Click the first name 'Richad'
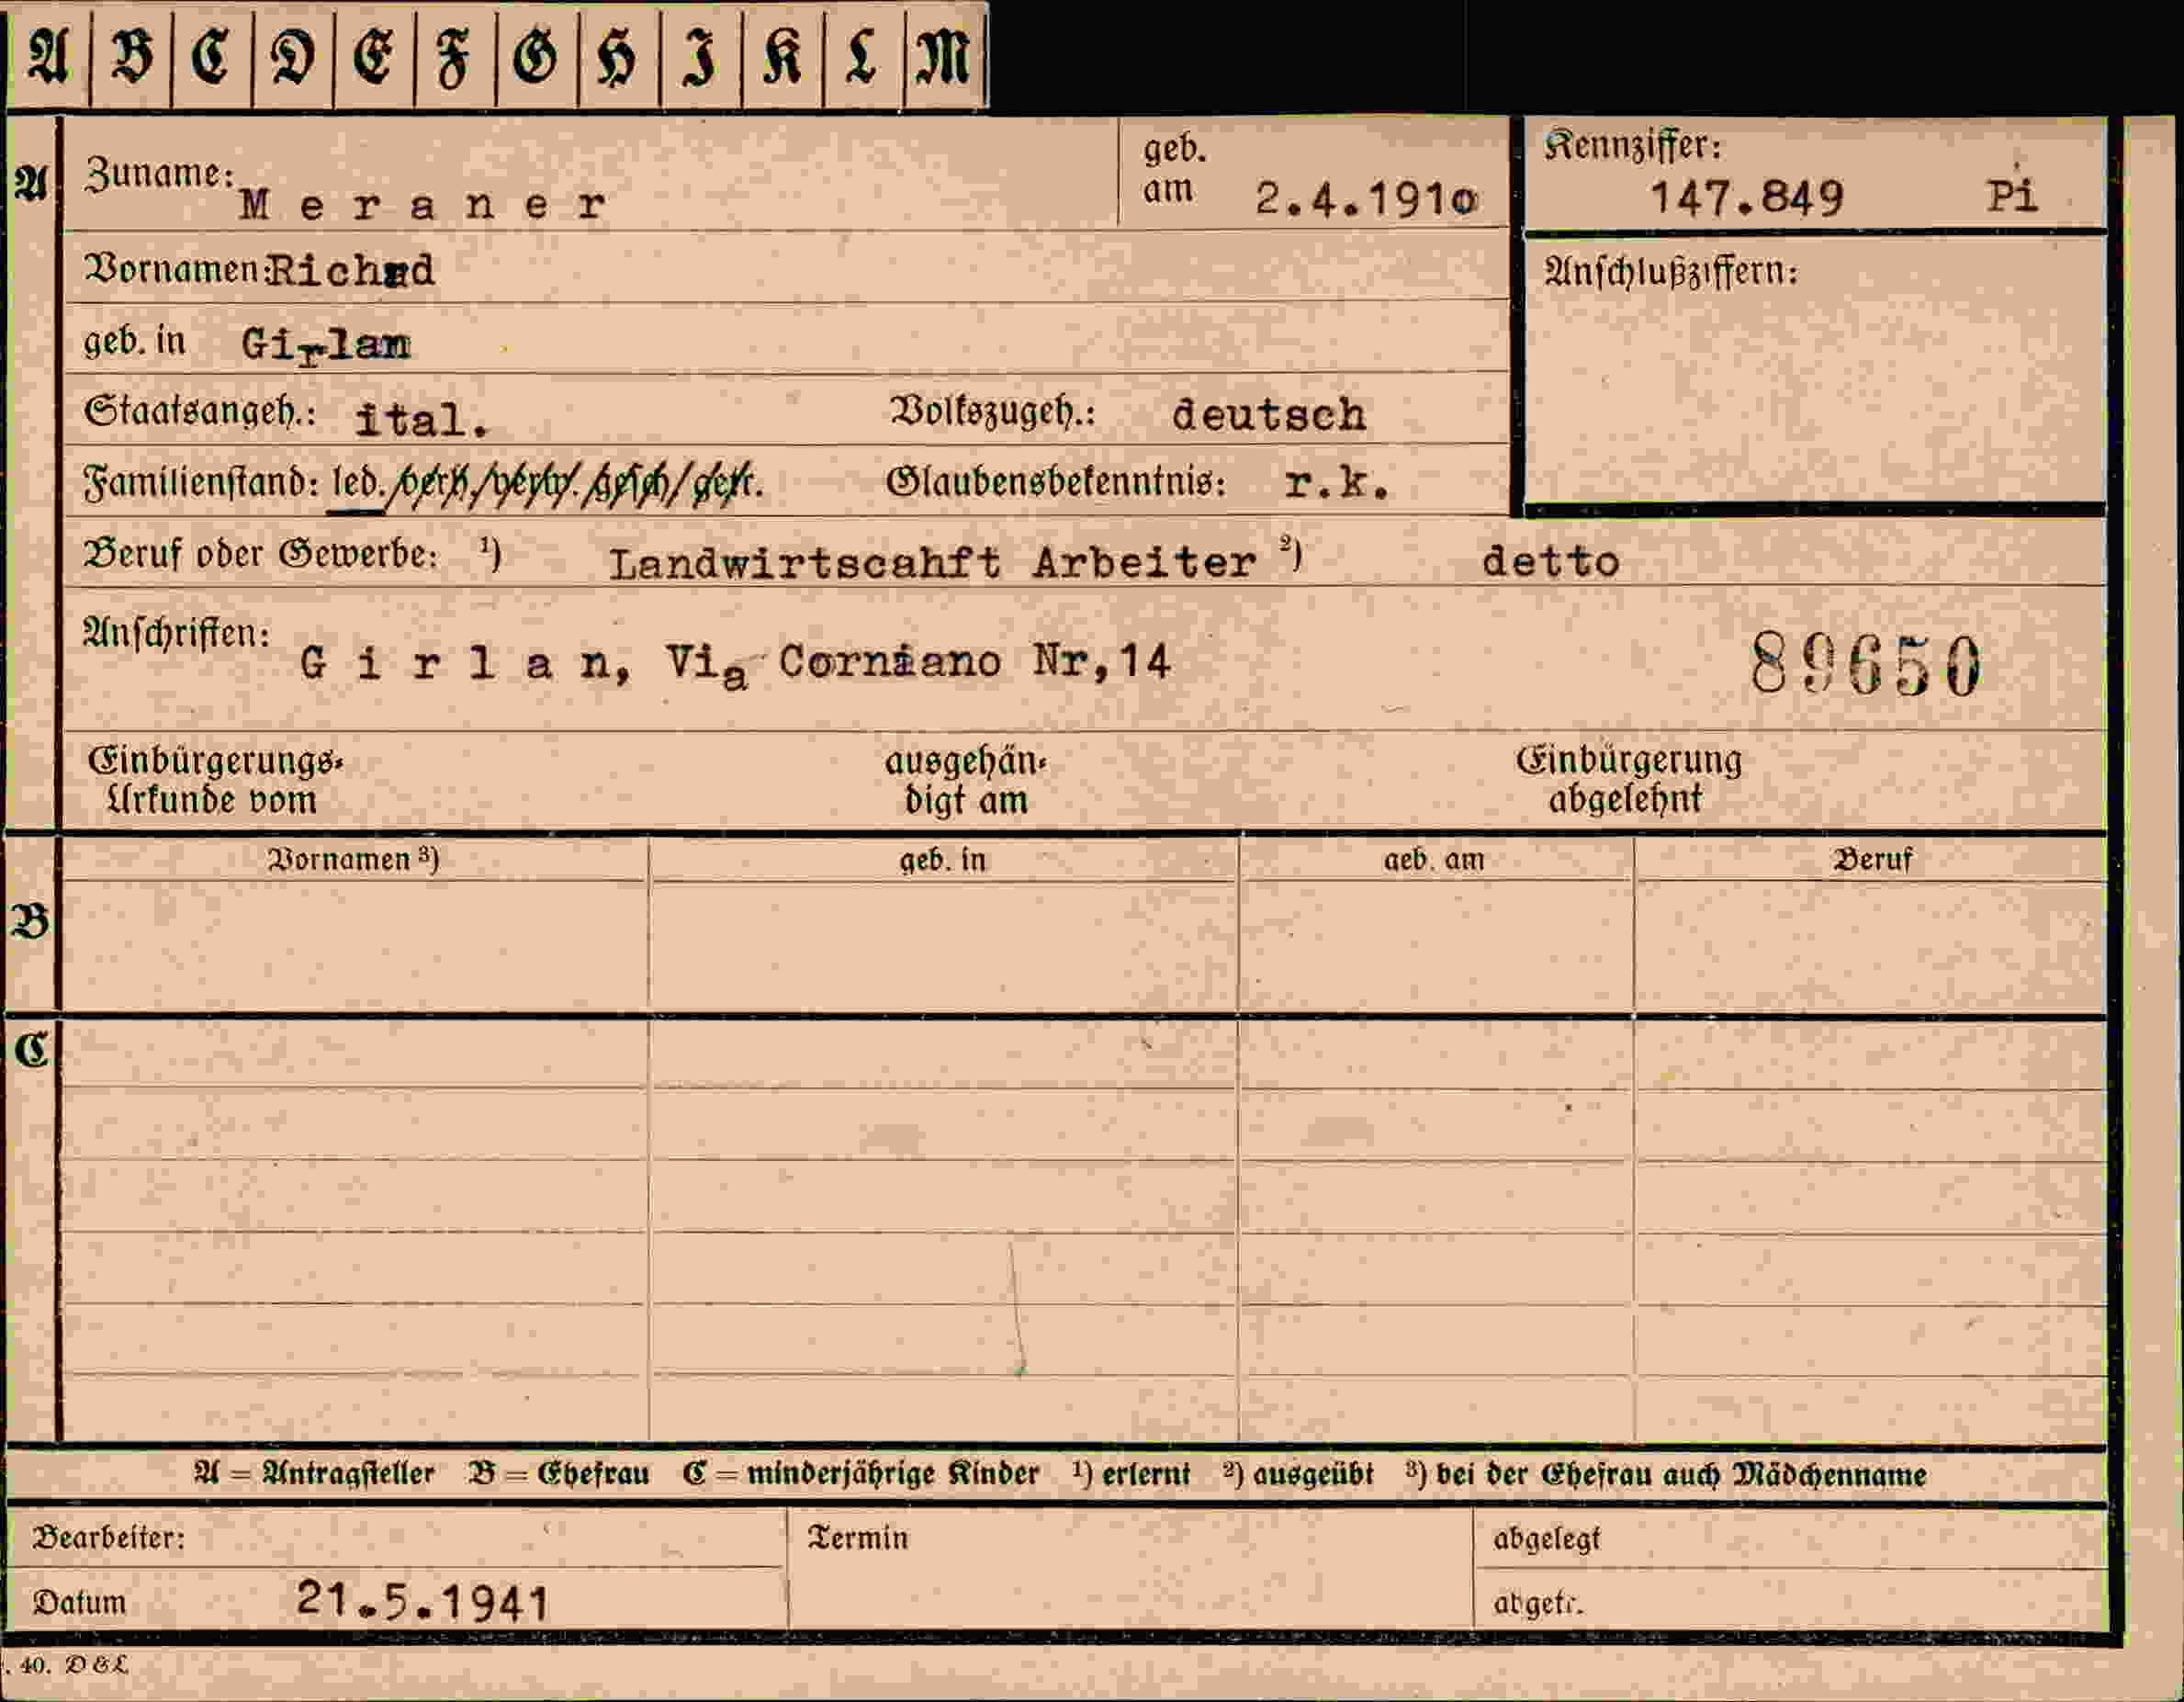This screenshot has height=1702, width=2184. pos(350,270)
